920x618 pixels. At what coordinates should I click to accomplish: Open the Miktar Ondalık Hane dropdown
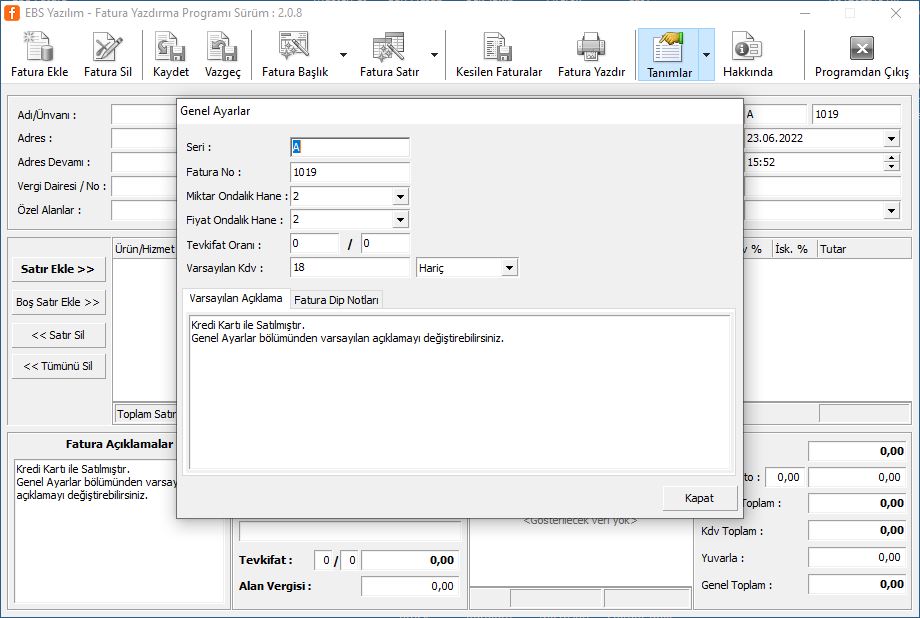[400, 196]
